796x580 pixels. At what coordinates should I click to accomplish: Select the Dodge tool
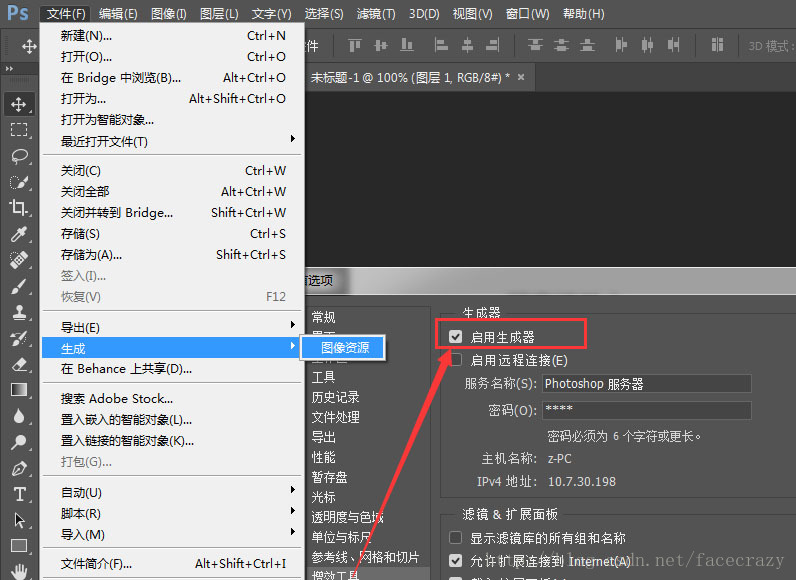pos(19,442)
